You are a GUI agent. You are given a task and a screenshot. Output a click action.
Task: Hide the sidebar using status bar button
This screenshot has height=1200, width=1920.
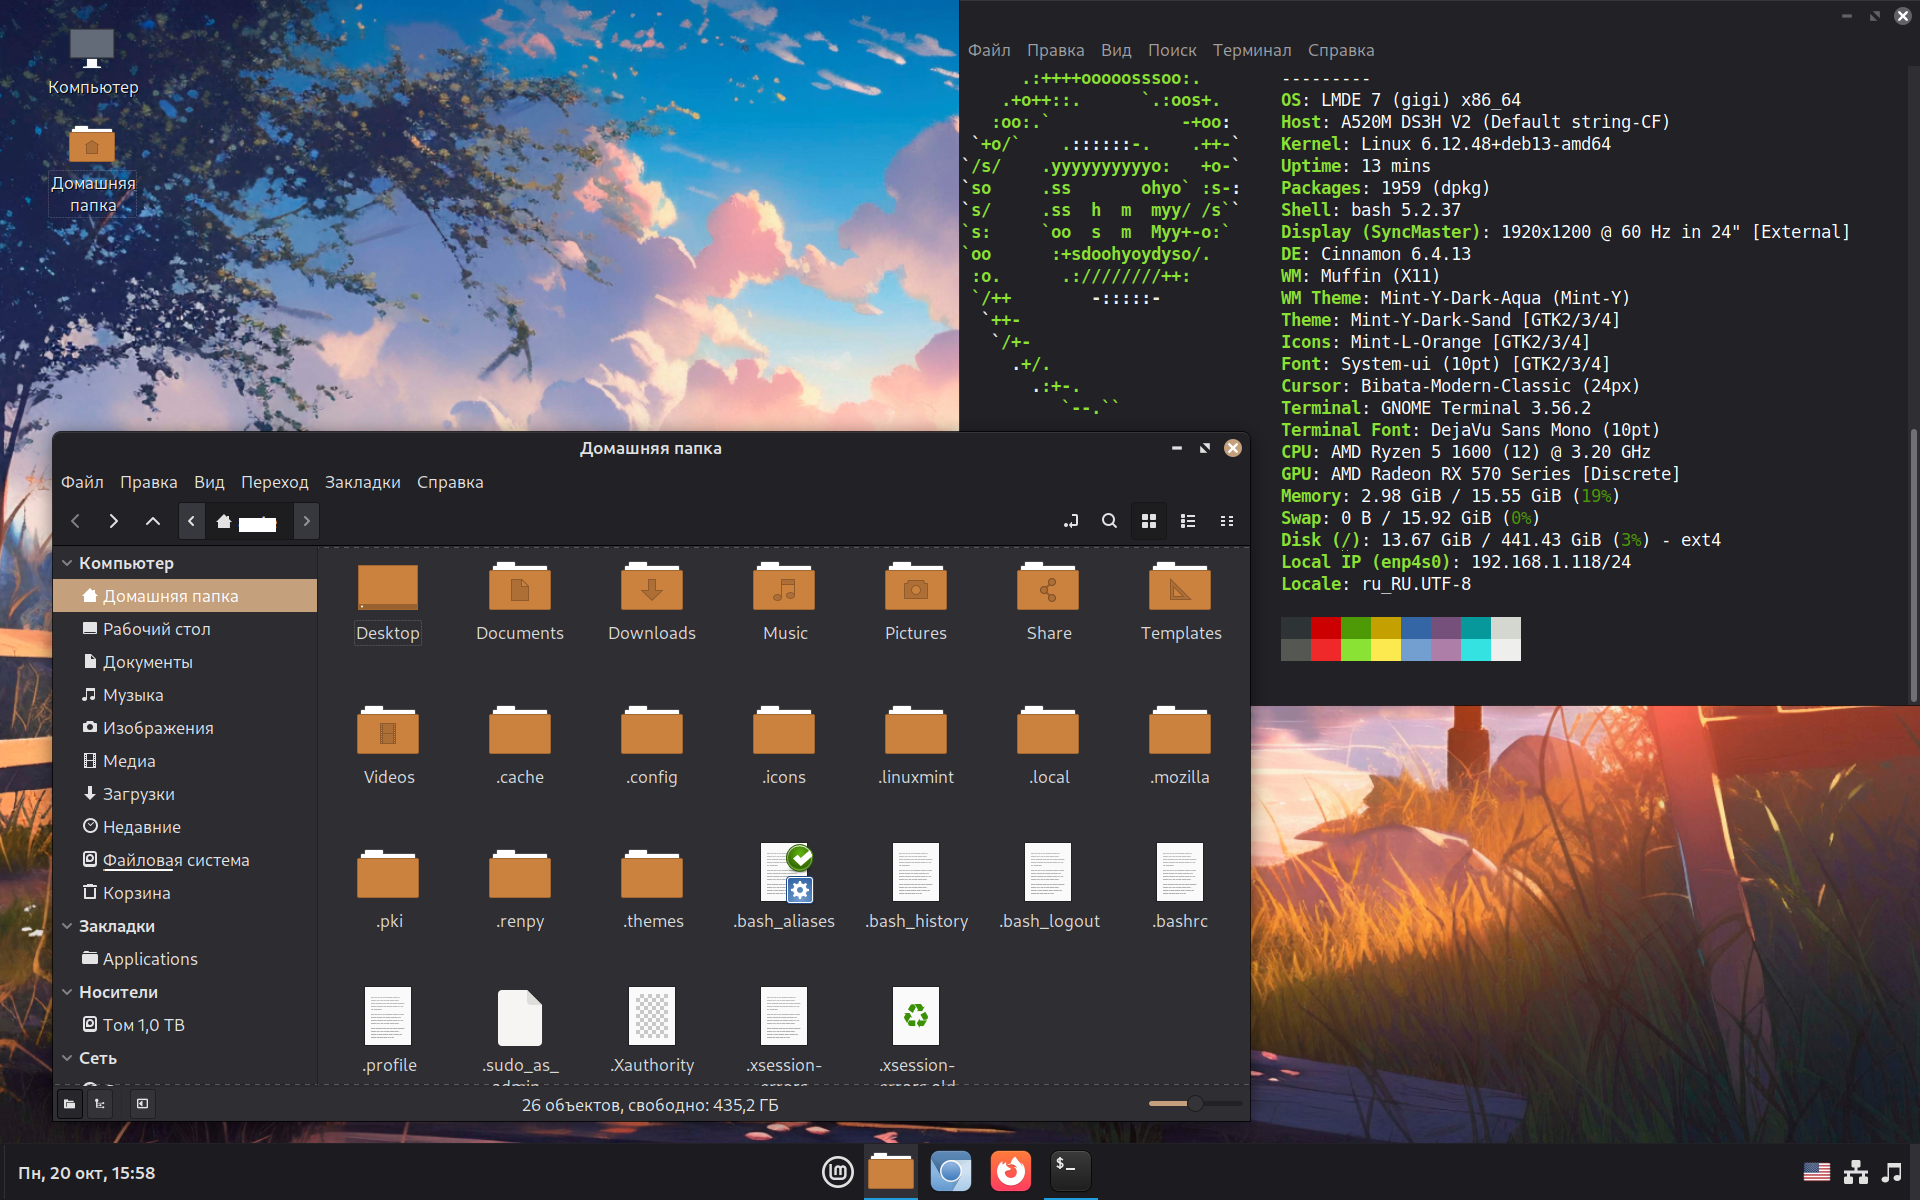142,1104
